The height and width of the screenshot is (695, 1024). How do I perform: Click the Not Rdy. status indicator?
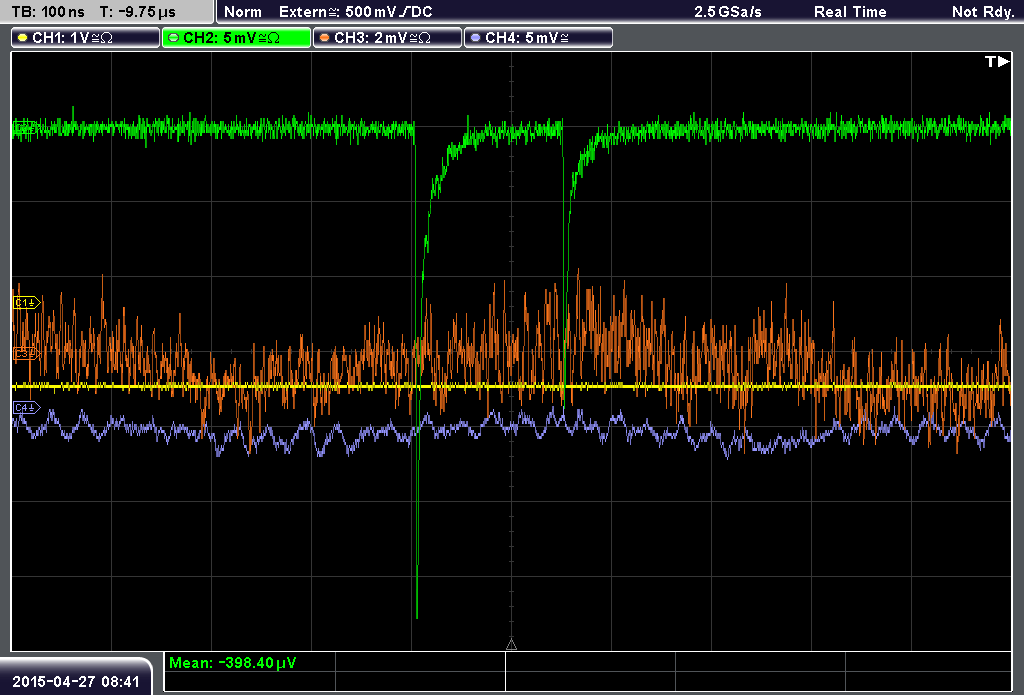pos(983,12)
